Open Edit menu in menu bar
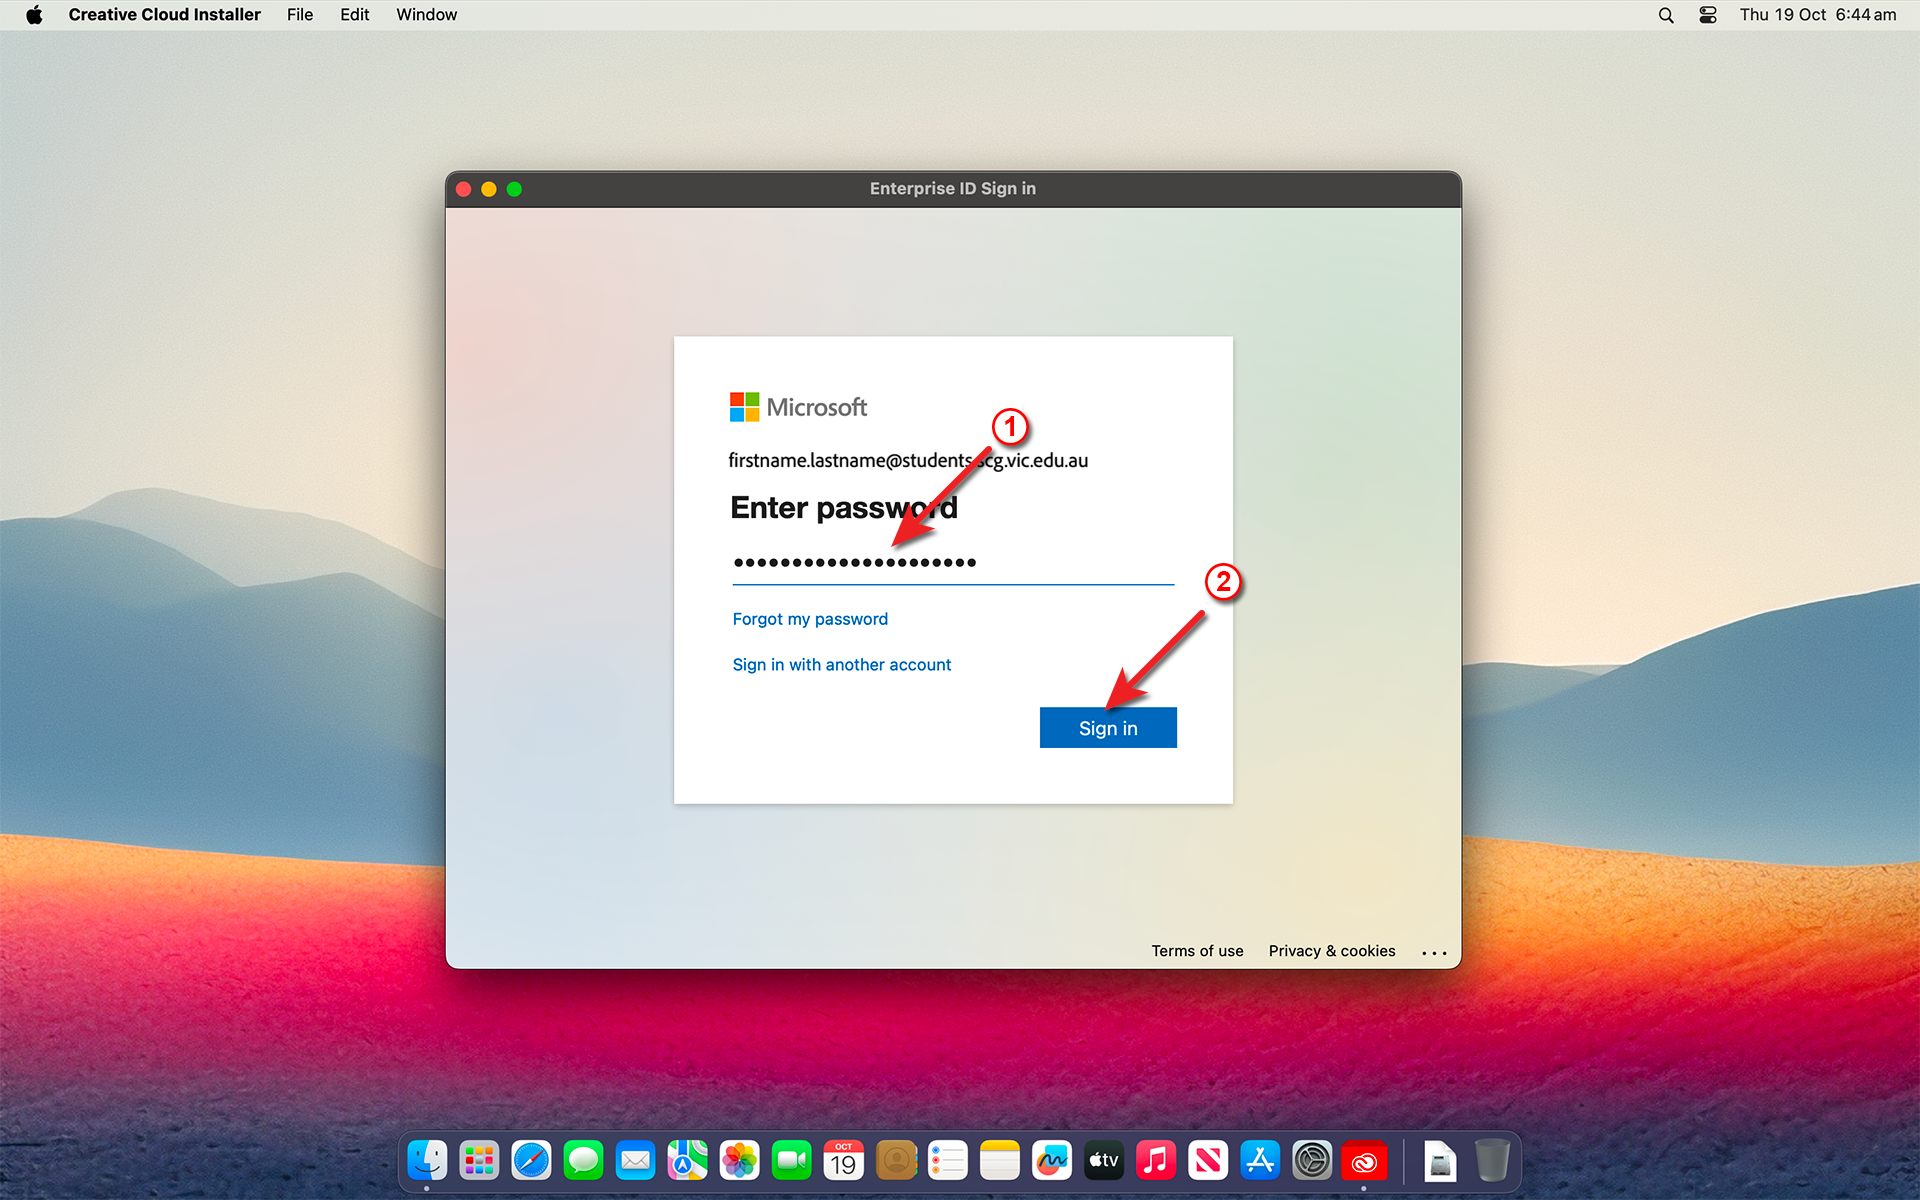The height and width of the screenshot is (1200, 1920). (355, 15)
